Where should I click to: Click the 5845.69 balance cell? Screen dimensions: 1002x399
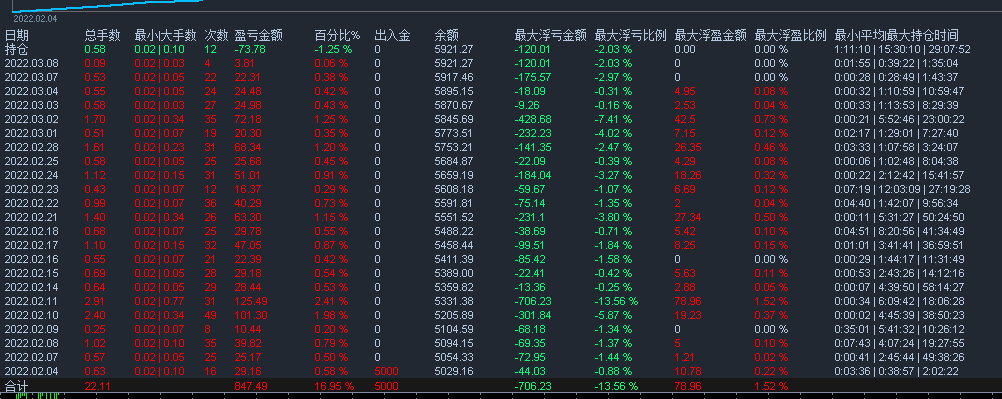454,119
